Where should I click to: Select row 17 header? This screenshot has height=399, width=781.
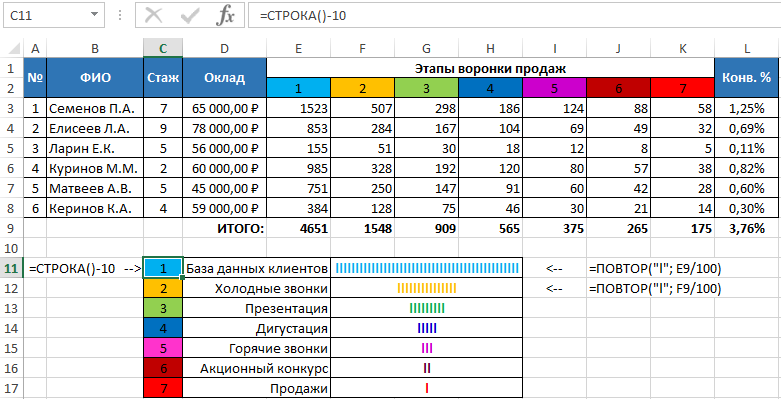coord(11,388)
